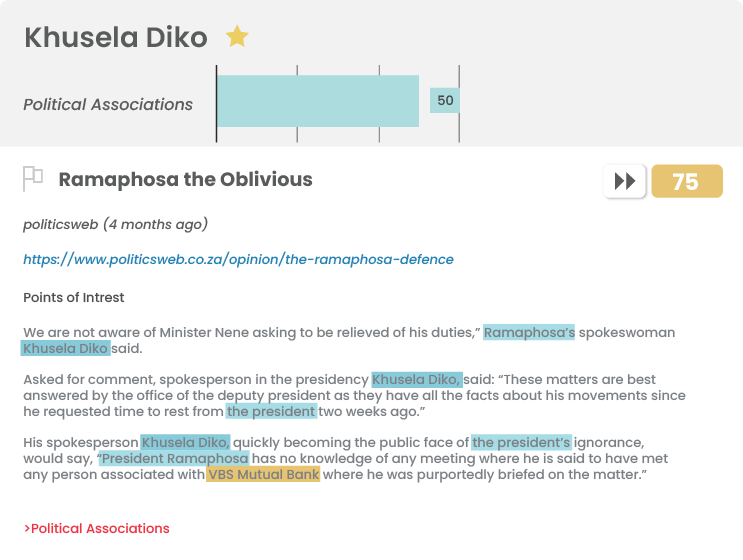This screenshot has height=560, width=743.
Task: Click the Khusela Diko name heading
Action: tap(116, 37)
